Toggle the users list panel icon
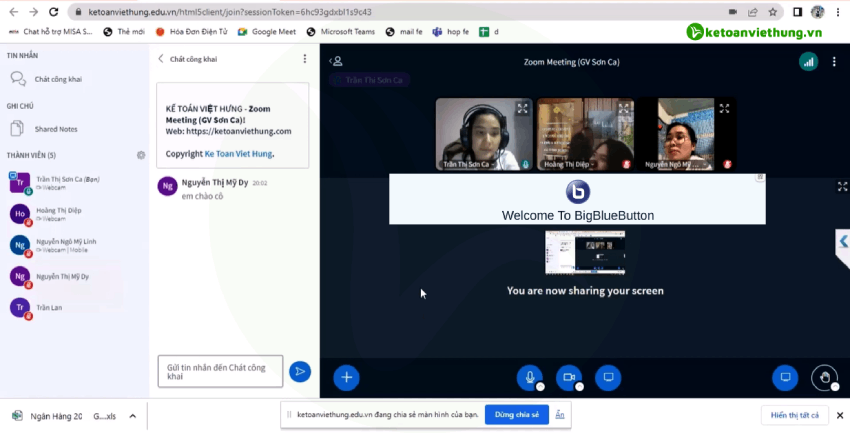This screenshot has height=433, width=850. pos(336,61)
